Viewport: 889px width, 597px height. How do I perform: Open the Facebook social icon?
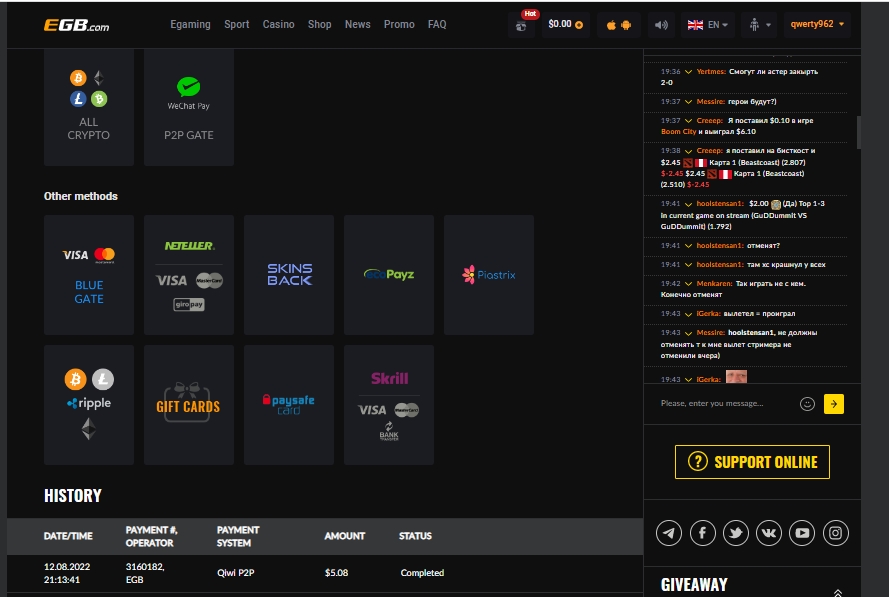[702, 533]
